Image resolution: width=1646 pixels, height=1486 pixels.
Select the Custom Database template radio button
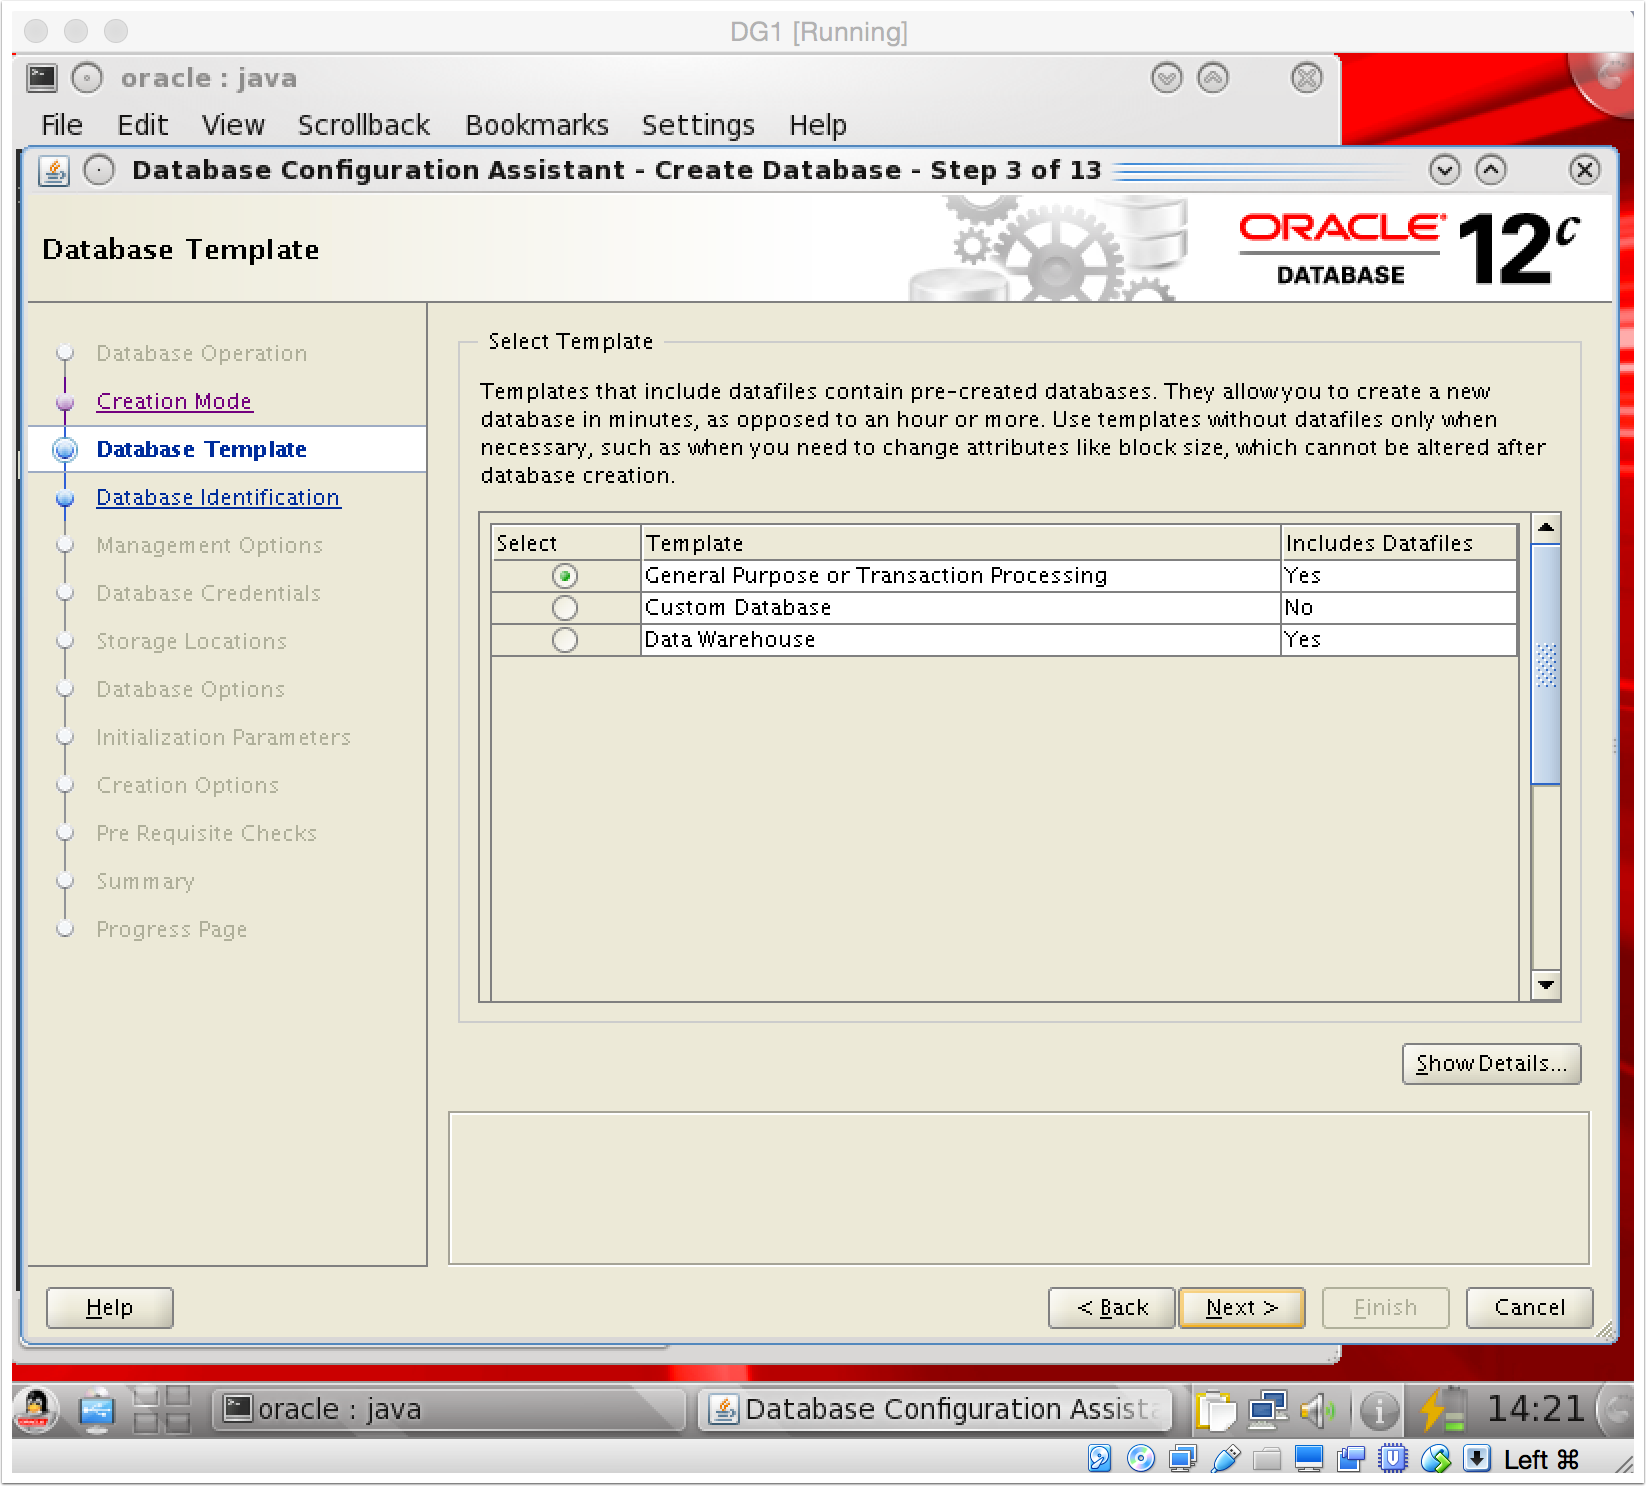click(565, 608)
